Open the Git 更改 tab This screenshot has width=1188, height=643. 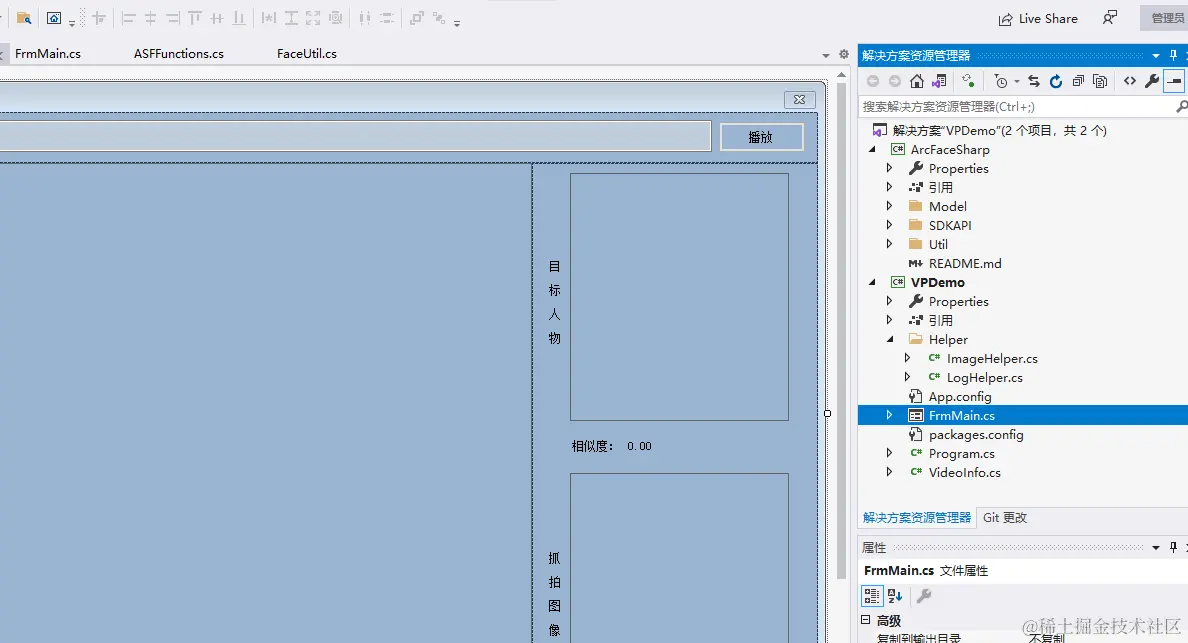click(1005, 517)
